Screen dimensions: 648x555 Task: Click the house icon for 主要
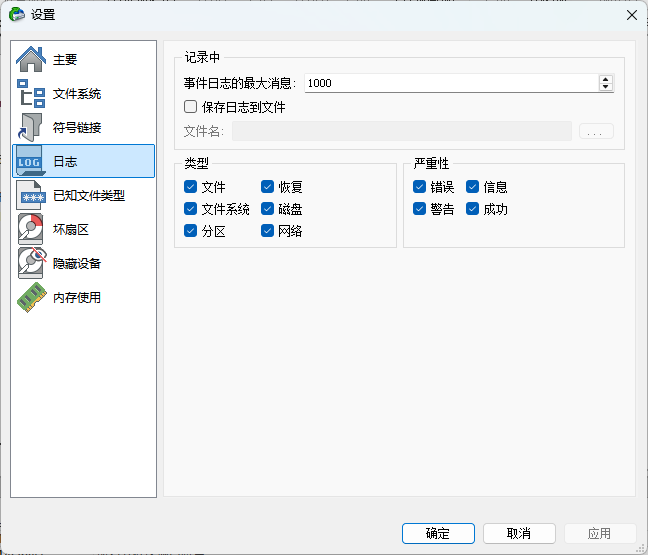coord(31,59)
